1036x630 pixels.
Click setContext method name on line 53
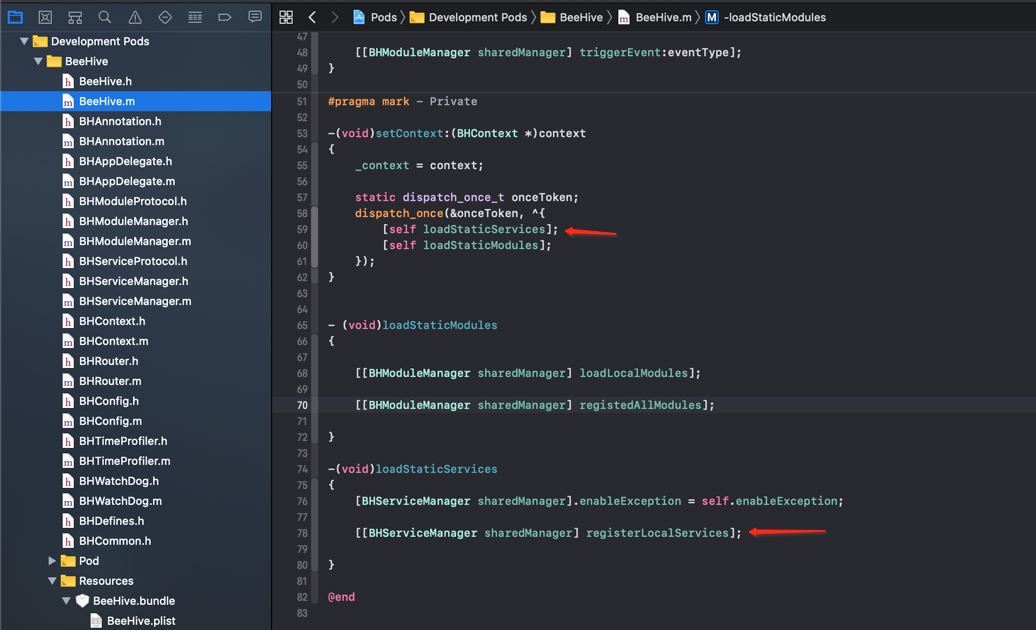(x=410, y=133)
